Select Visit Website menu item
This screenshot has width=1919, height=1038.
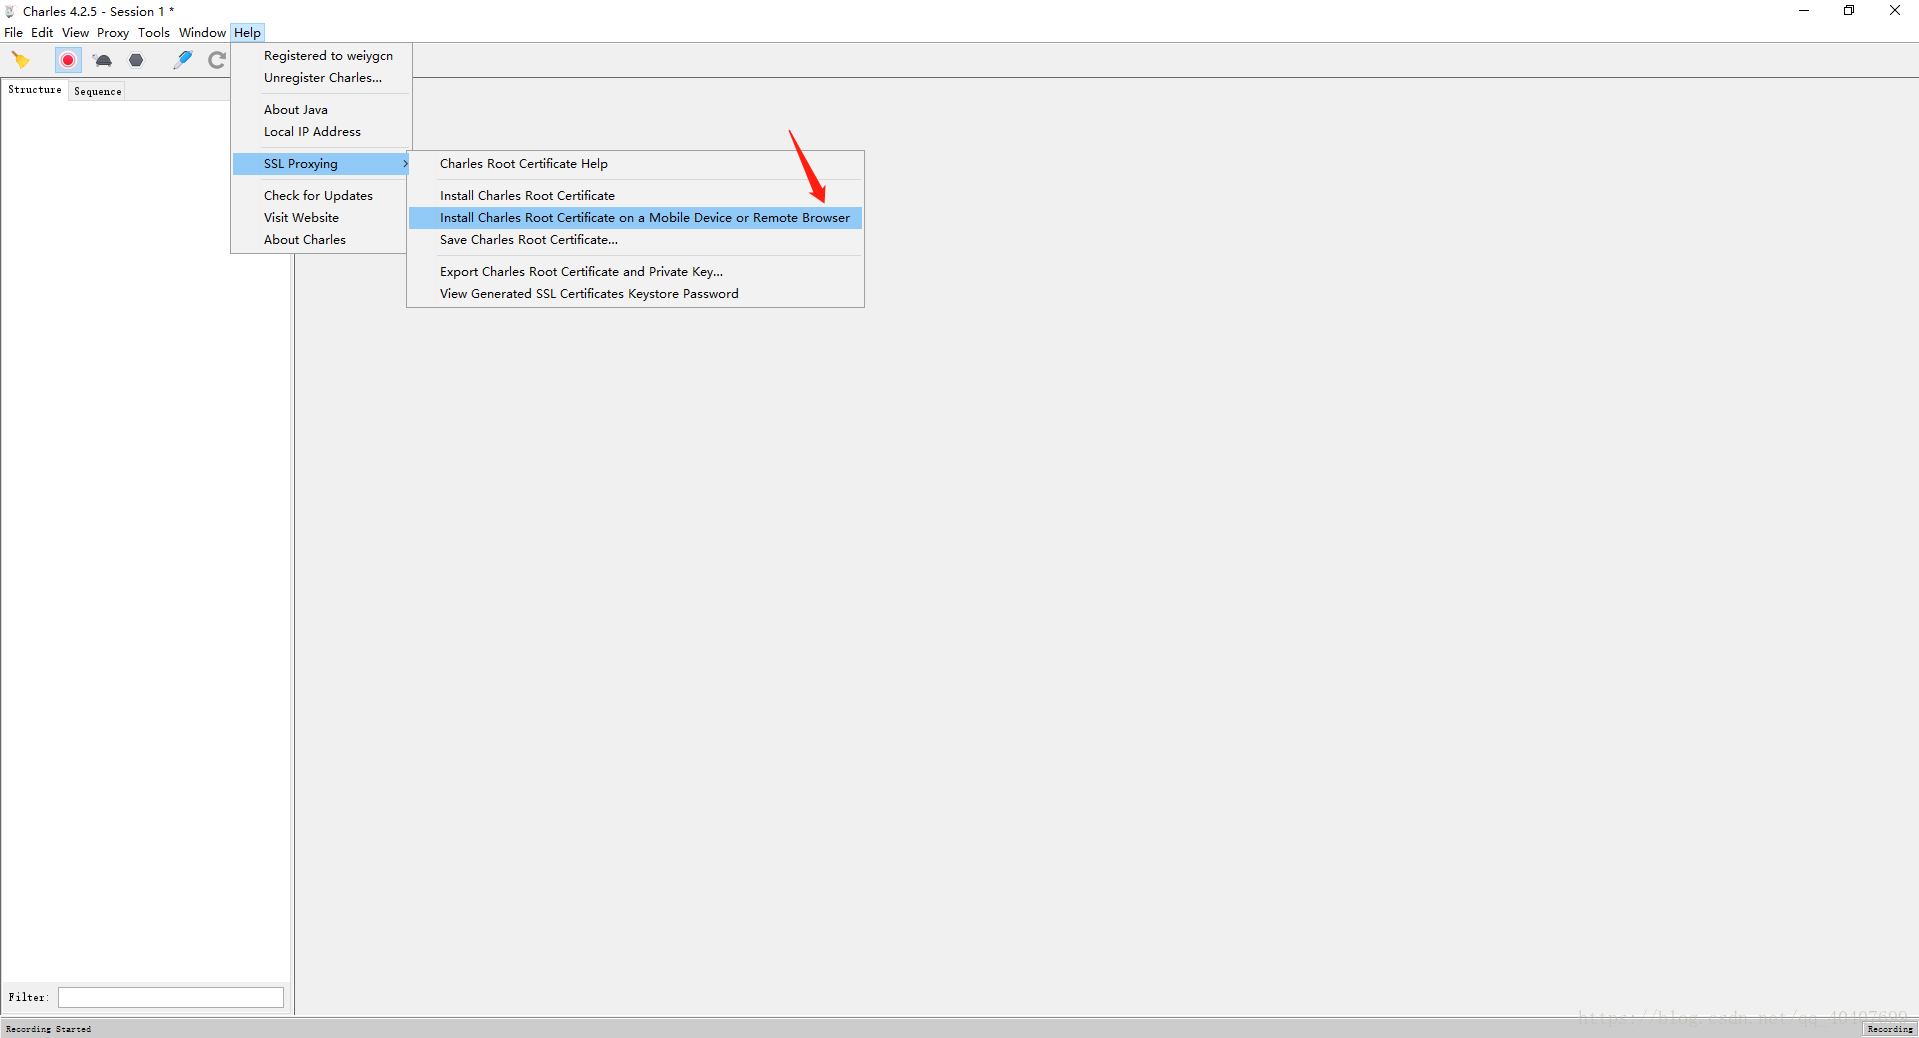321,217
